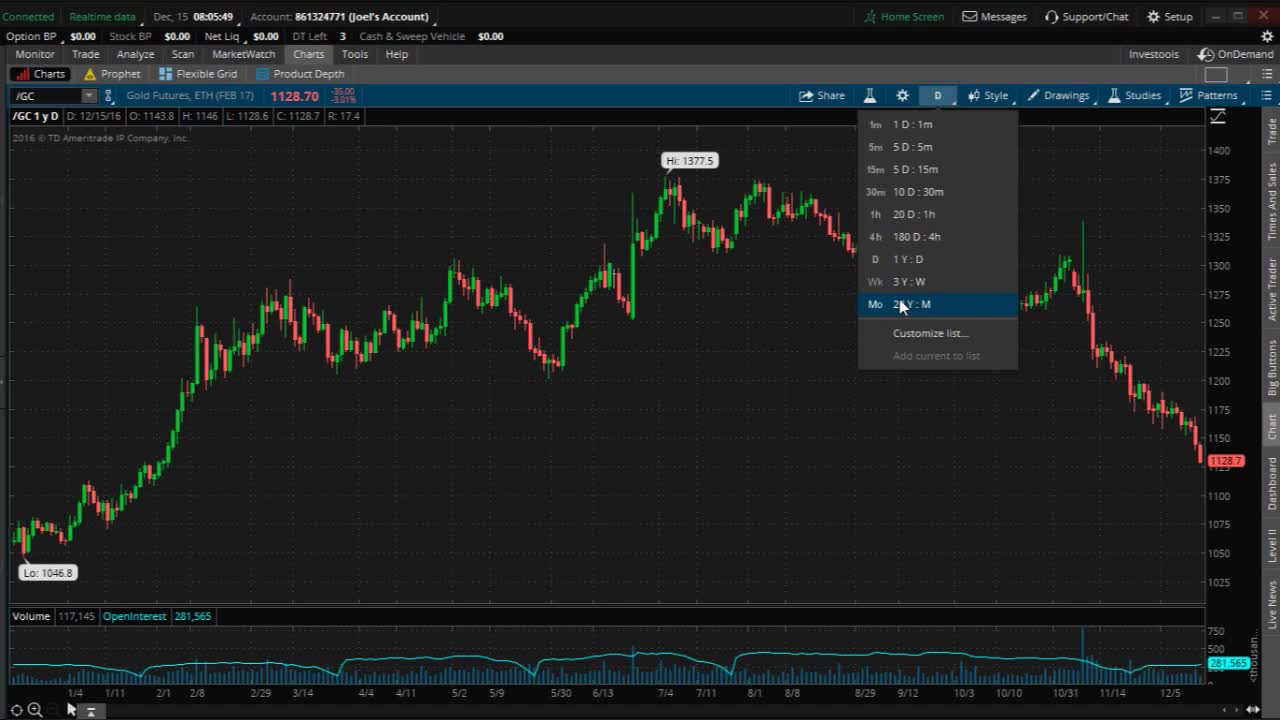Open the Chart side panel
The width and height of the screenshot is (1280, 720).
(x=1272, y=426)
